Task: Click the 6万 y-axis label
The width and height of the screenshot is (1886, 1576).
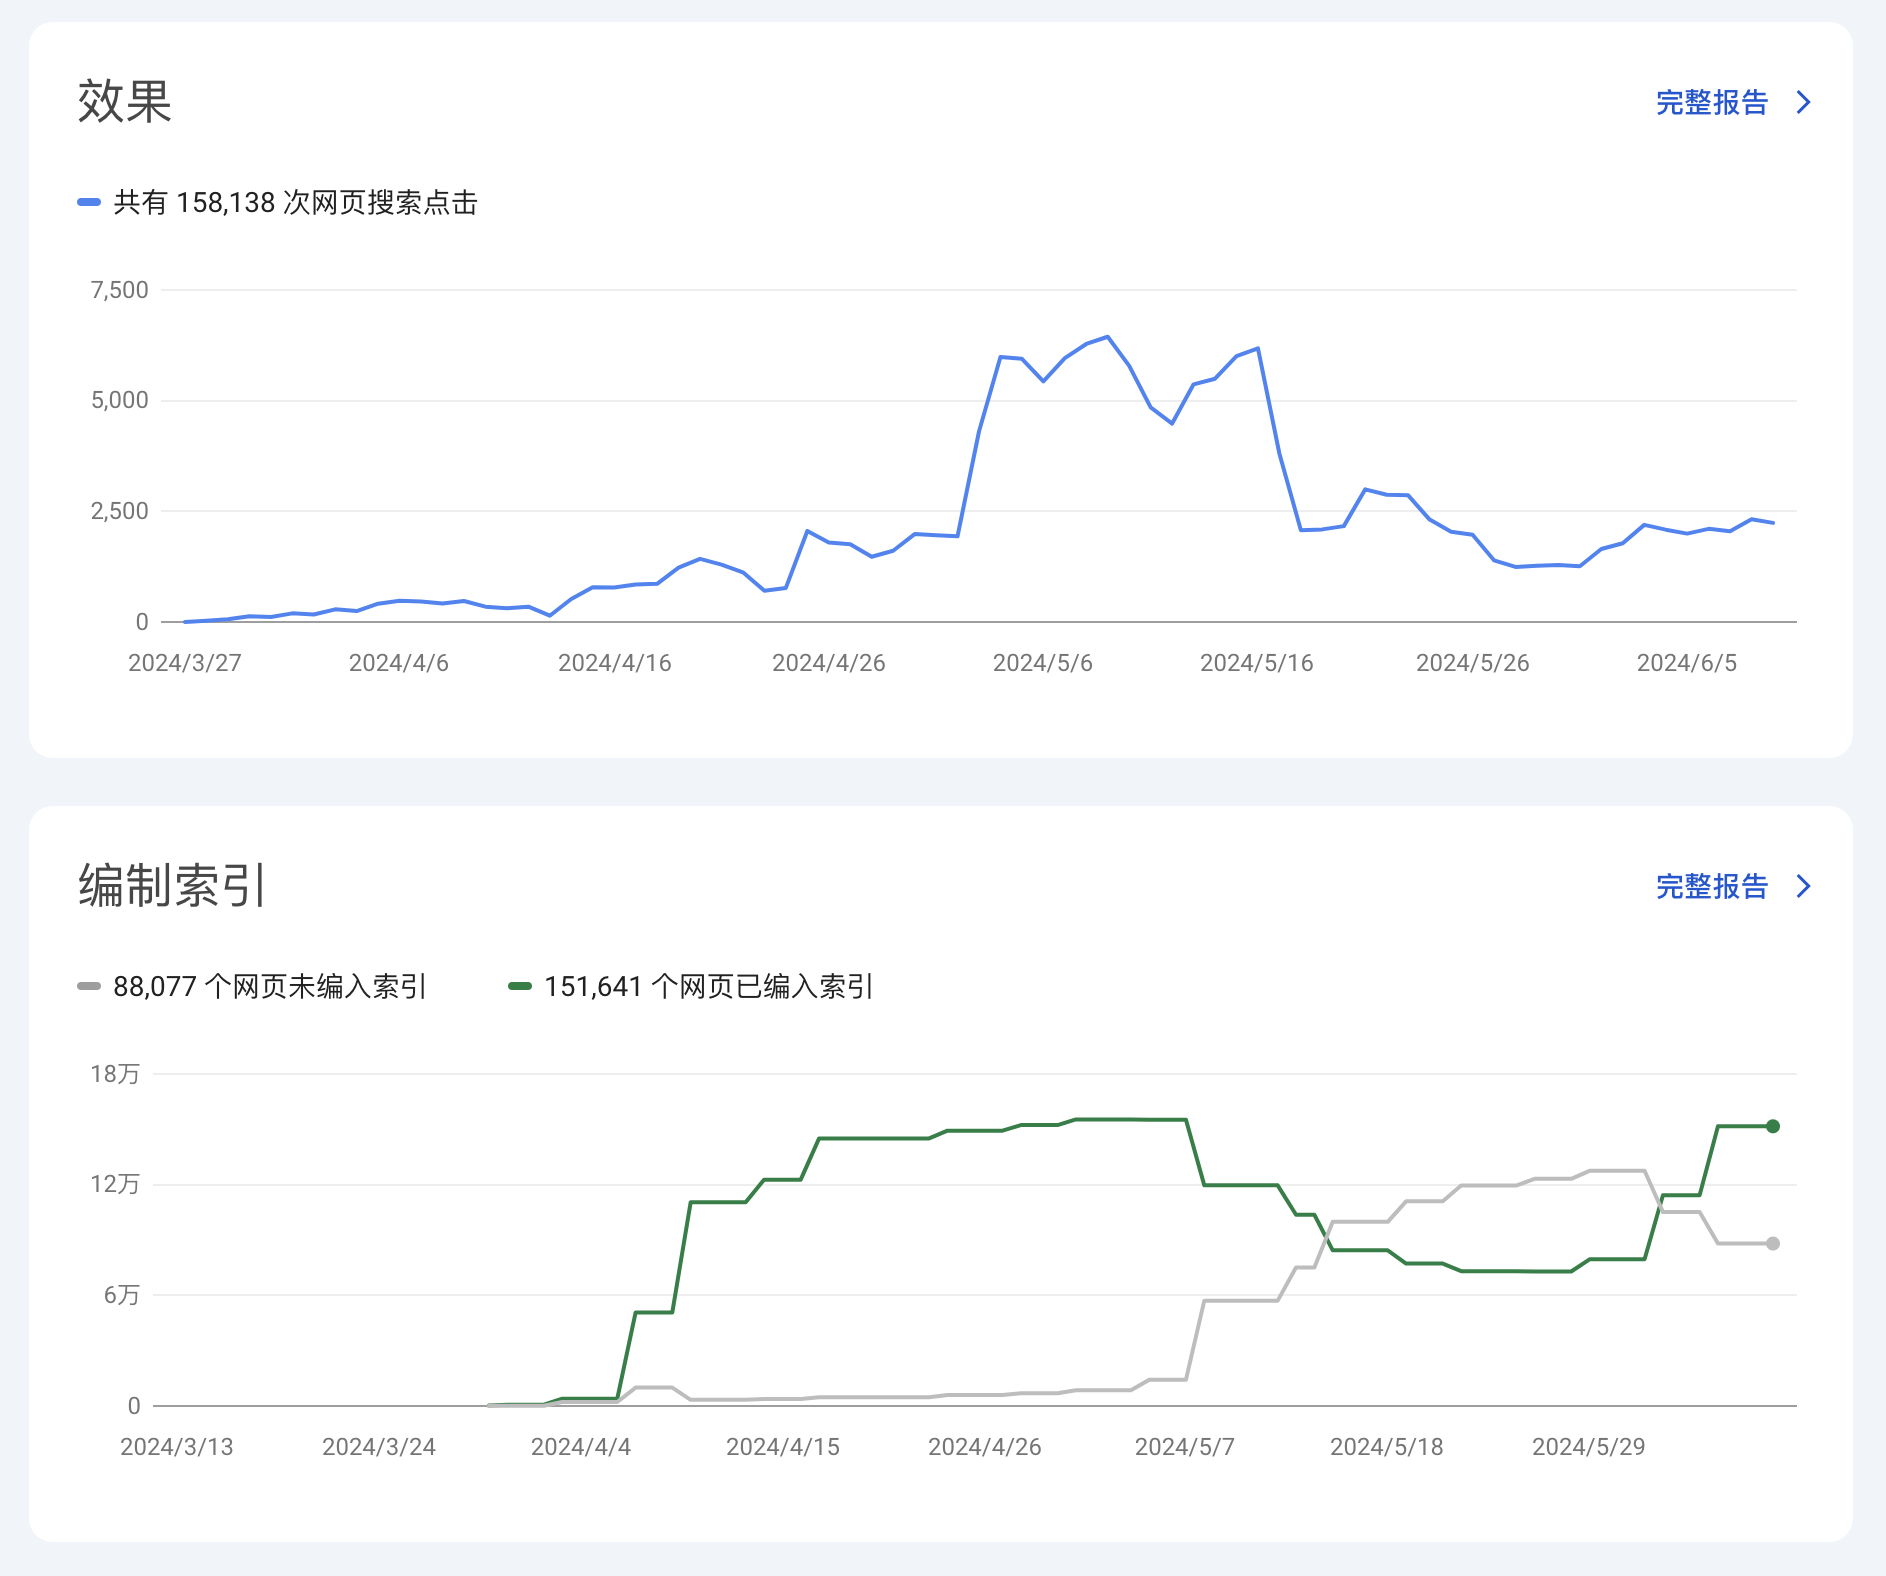Action: (x=122, y=1295)
